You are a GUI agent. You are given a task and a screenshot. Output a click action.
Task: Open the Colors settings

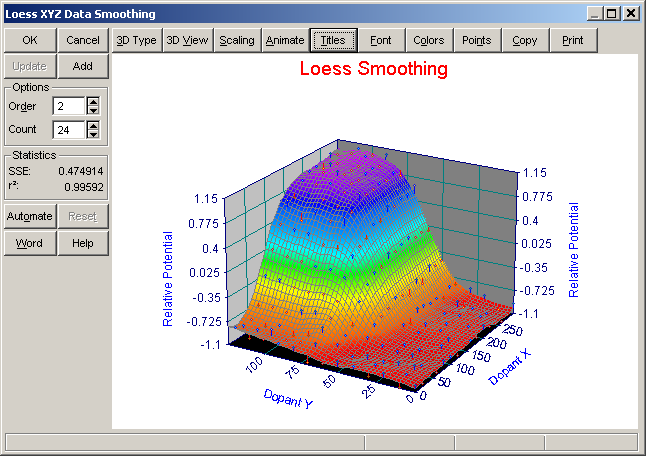pyautogui.click(x=429, y=40)
